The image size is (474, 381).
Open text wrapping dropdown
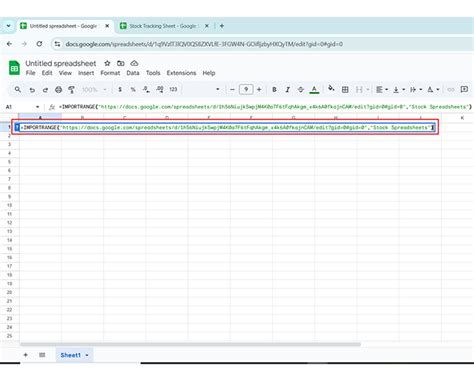(416, 89)
